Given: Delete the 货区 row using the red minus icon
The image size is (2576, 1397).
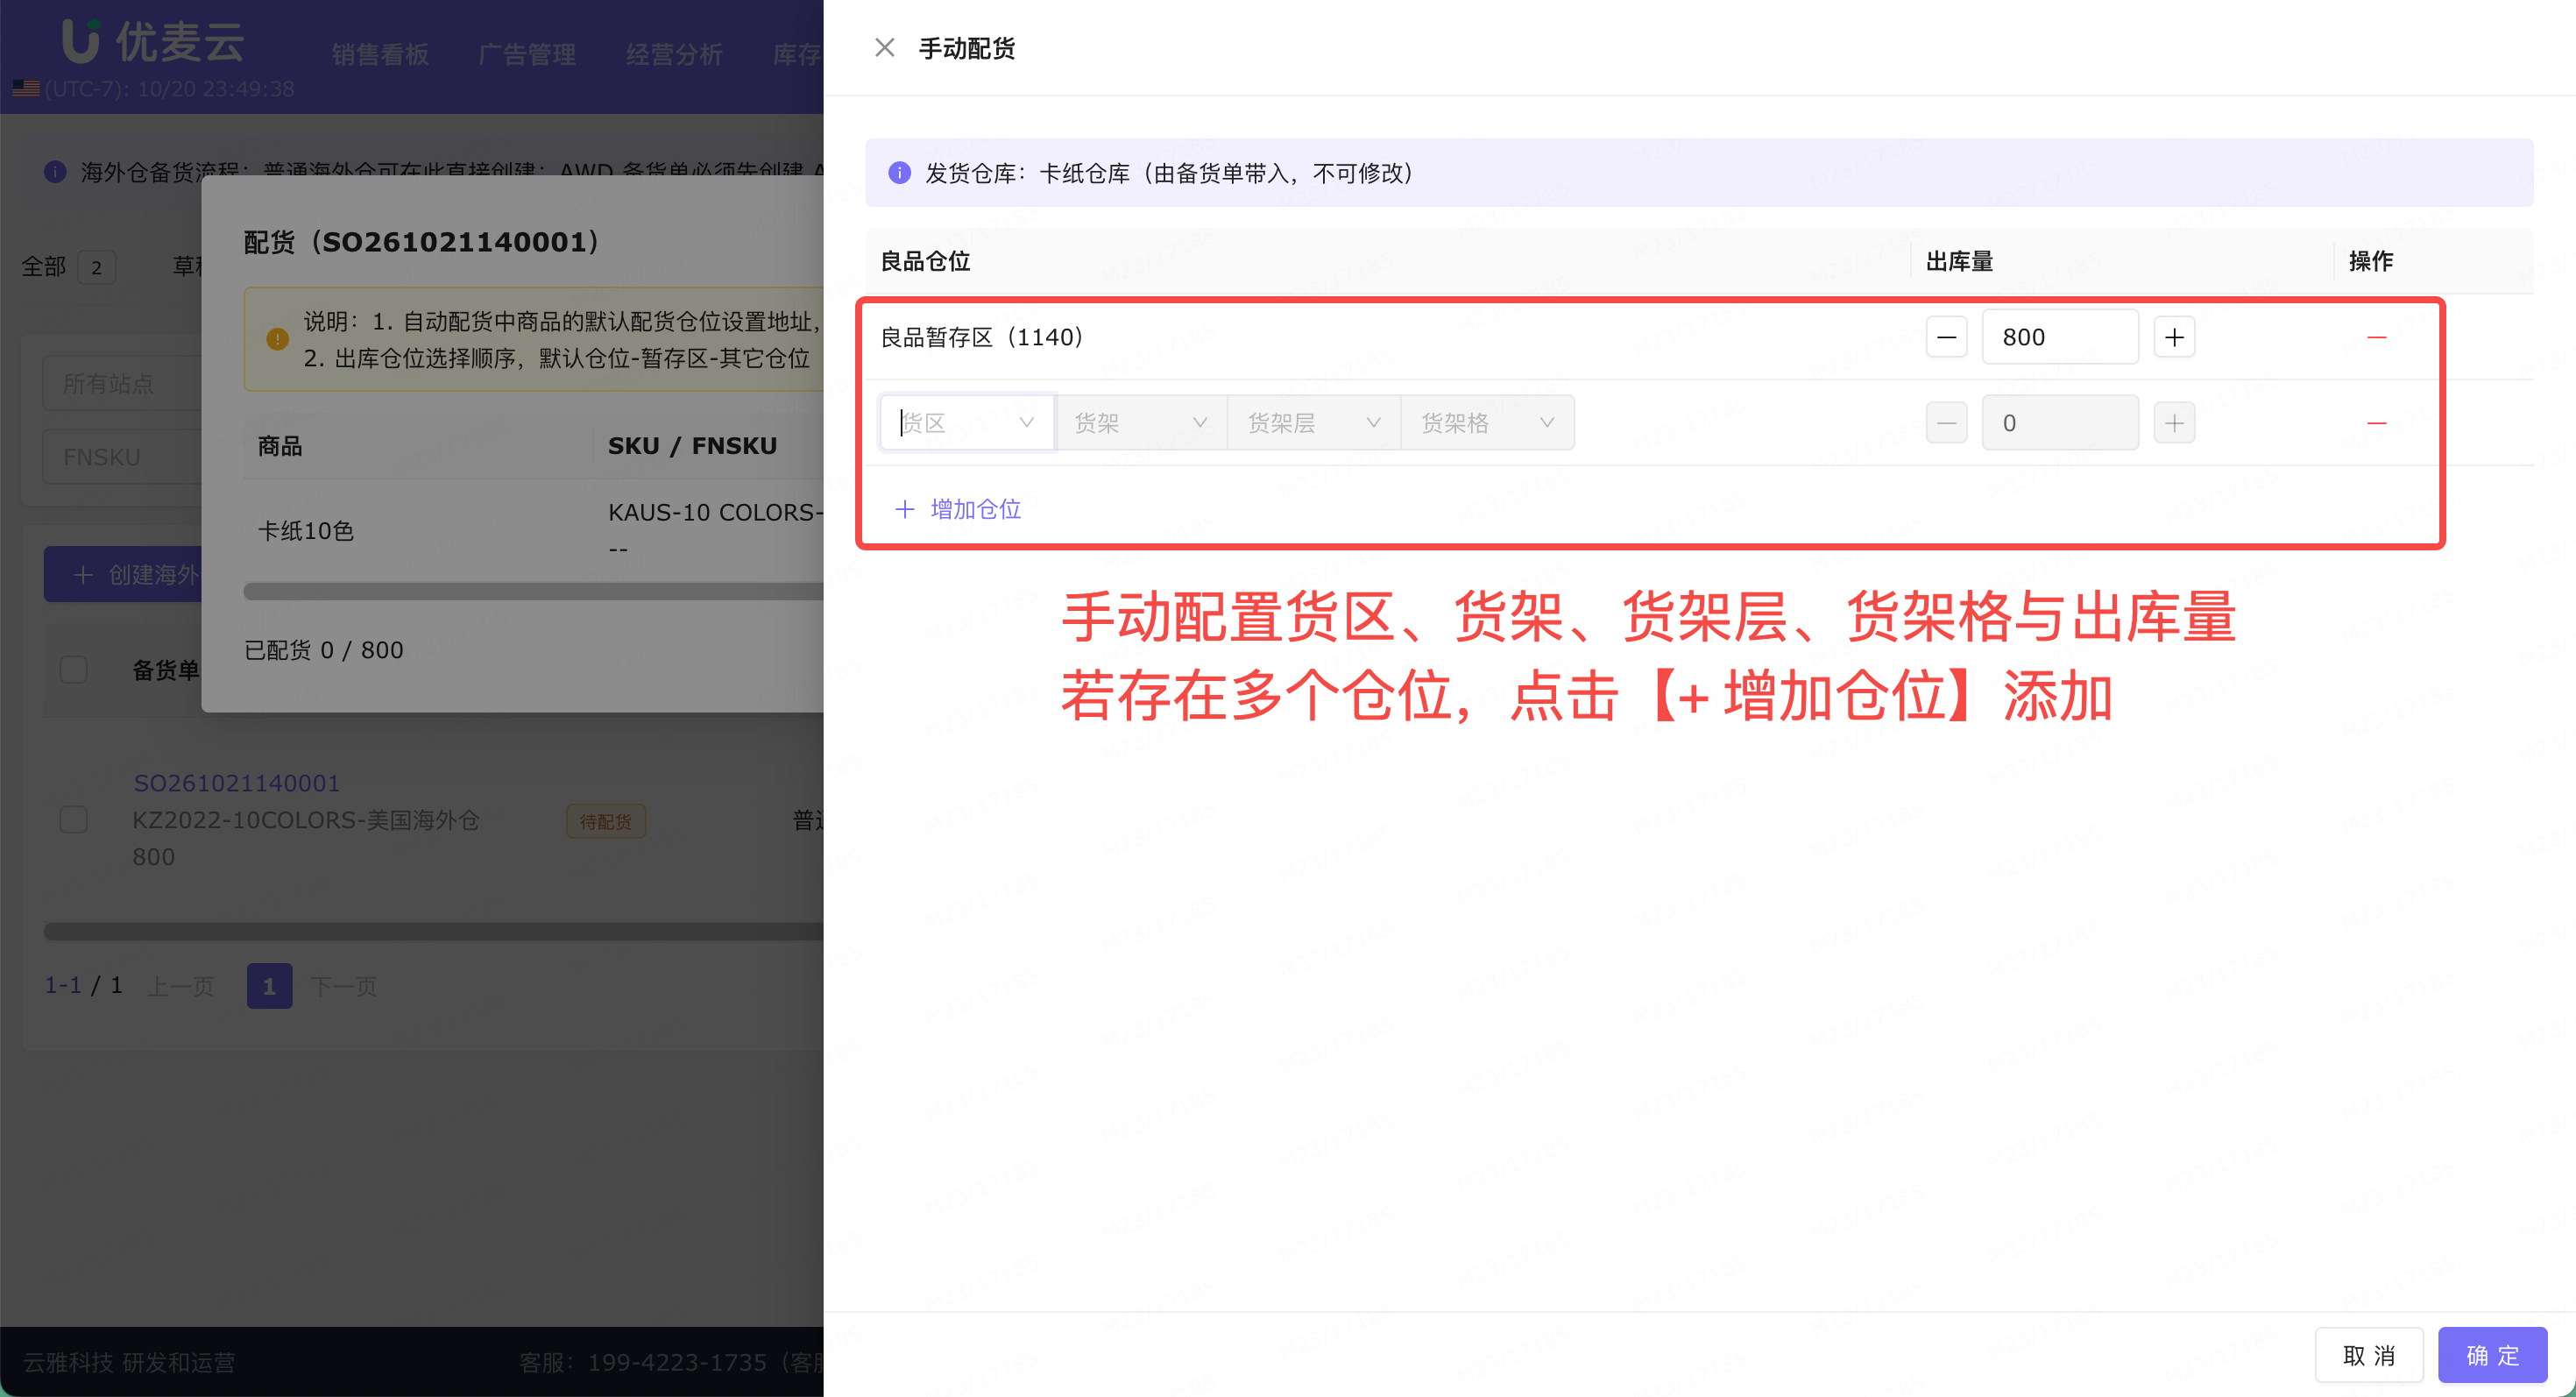Looking at the screenshot, I should pos(2377,423).
